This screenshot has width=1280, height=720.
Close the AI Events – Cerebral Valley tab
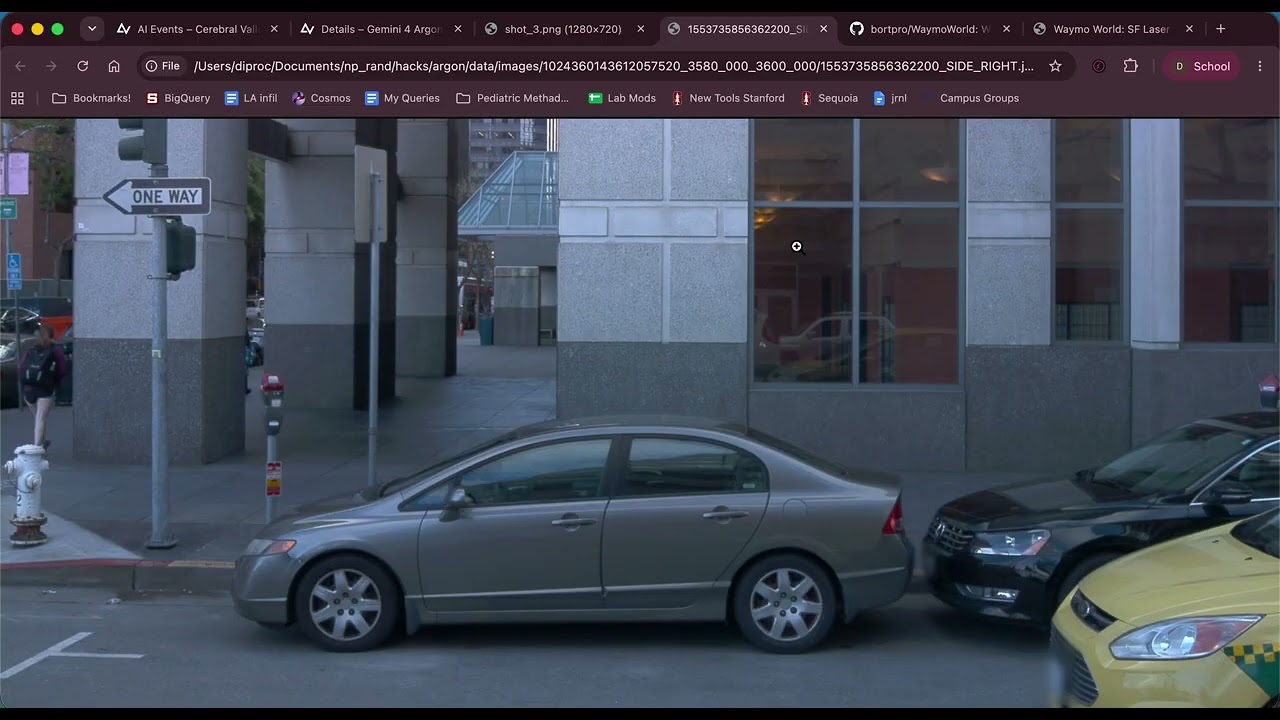pos(274,29)
